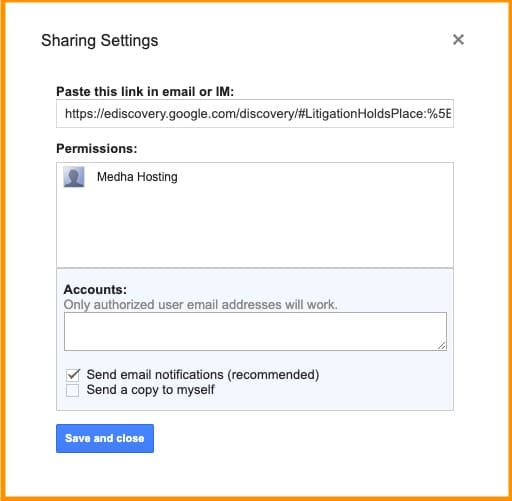This screenshot has width=512, height=501.
Task: Select Medha Hosting name in Permissions list
Action: (x=137, y=177)
